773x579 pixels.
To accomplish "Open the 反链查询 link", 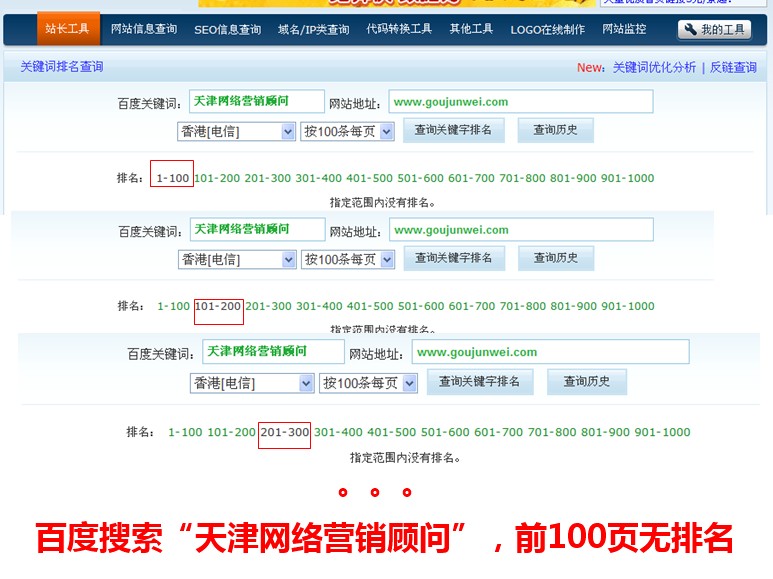I will [733, 67].
